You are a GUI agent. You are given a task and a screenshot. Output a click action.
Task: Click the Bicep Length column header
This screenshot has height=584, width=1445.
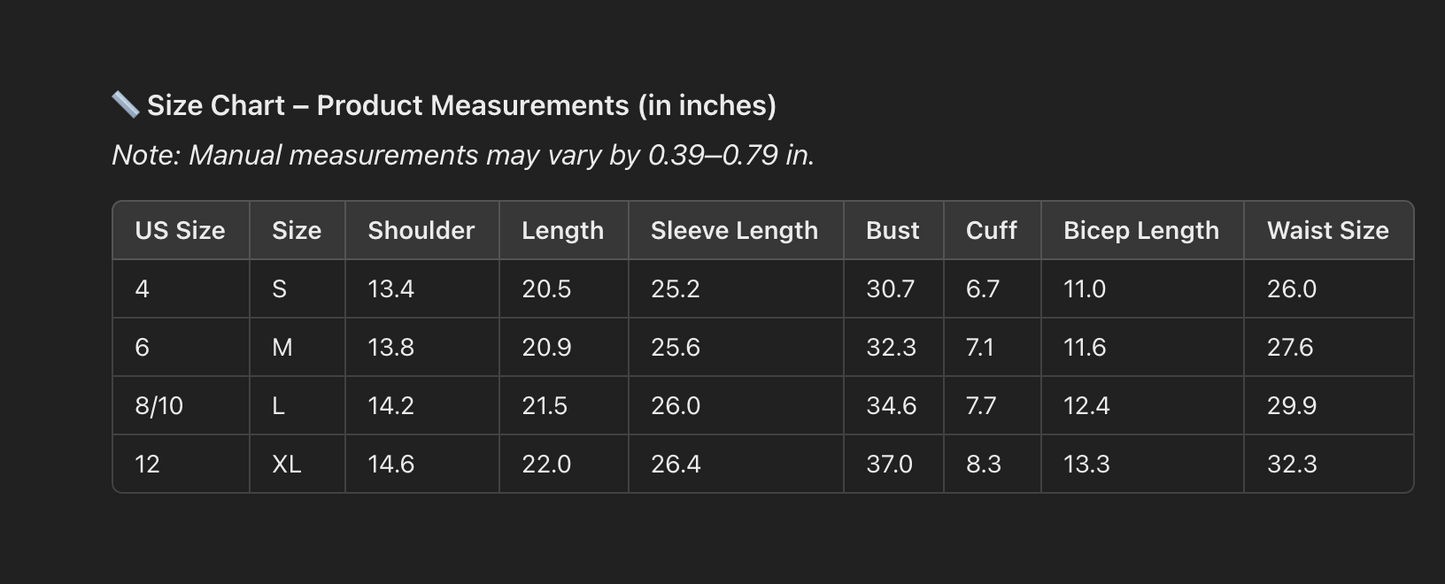tap(1141, 230)
